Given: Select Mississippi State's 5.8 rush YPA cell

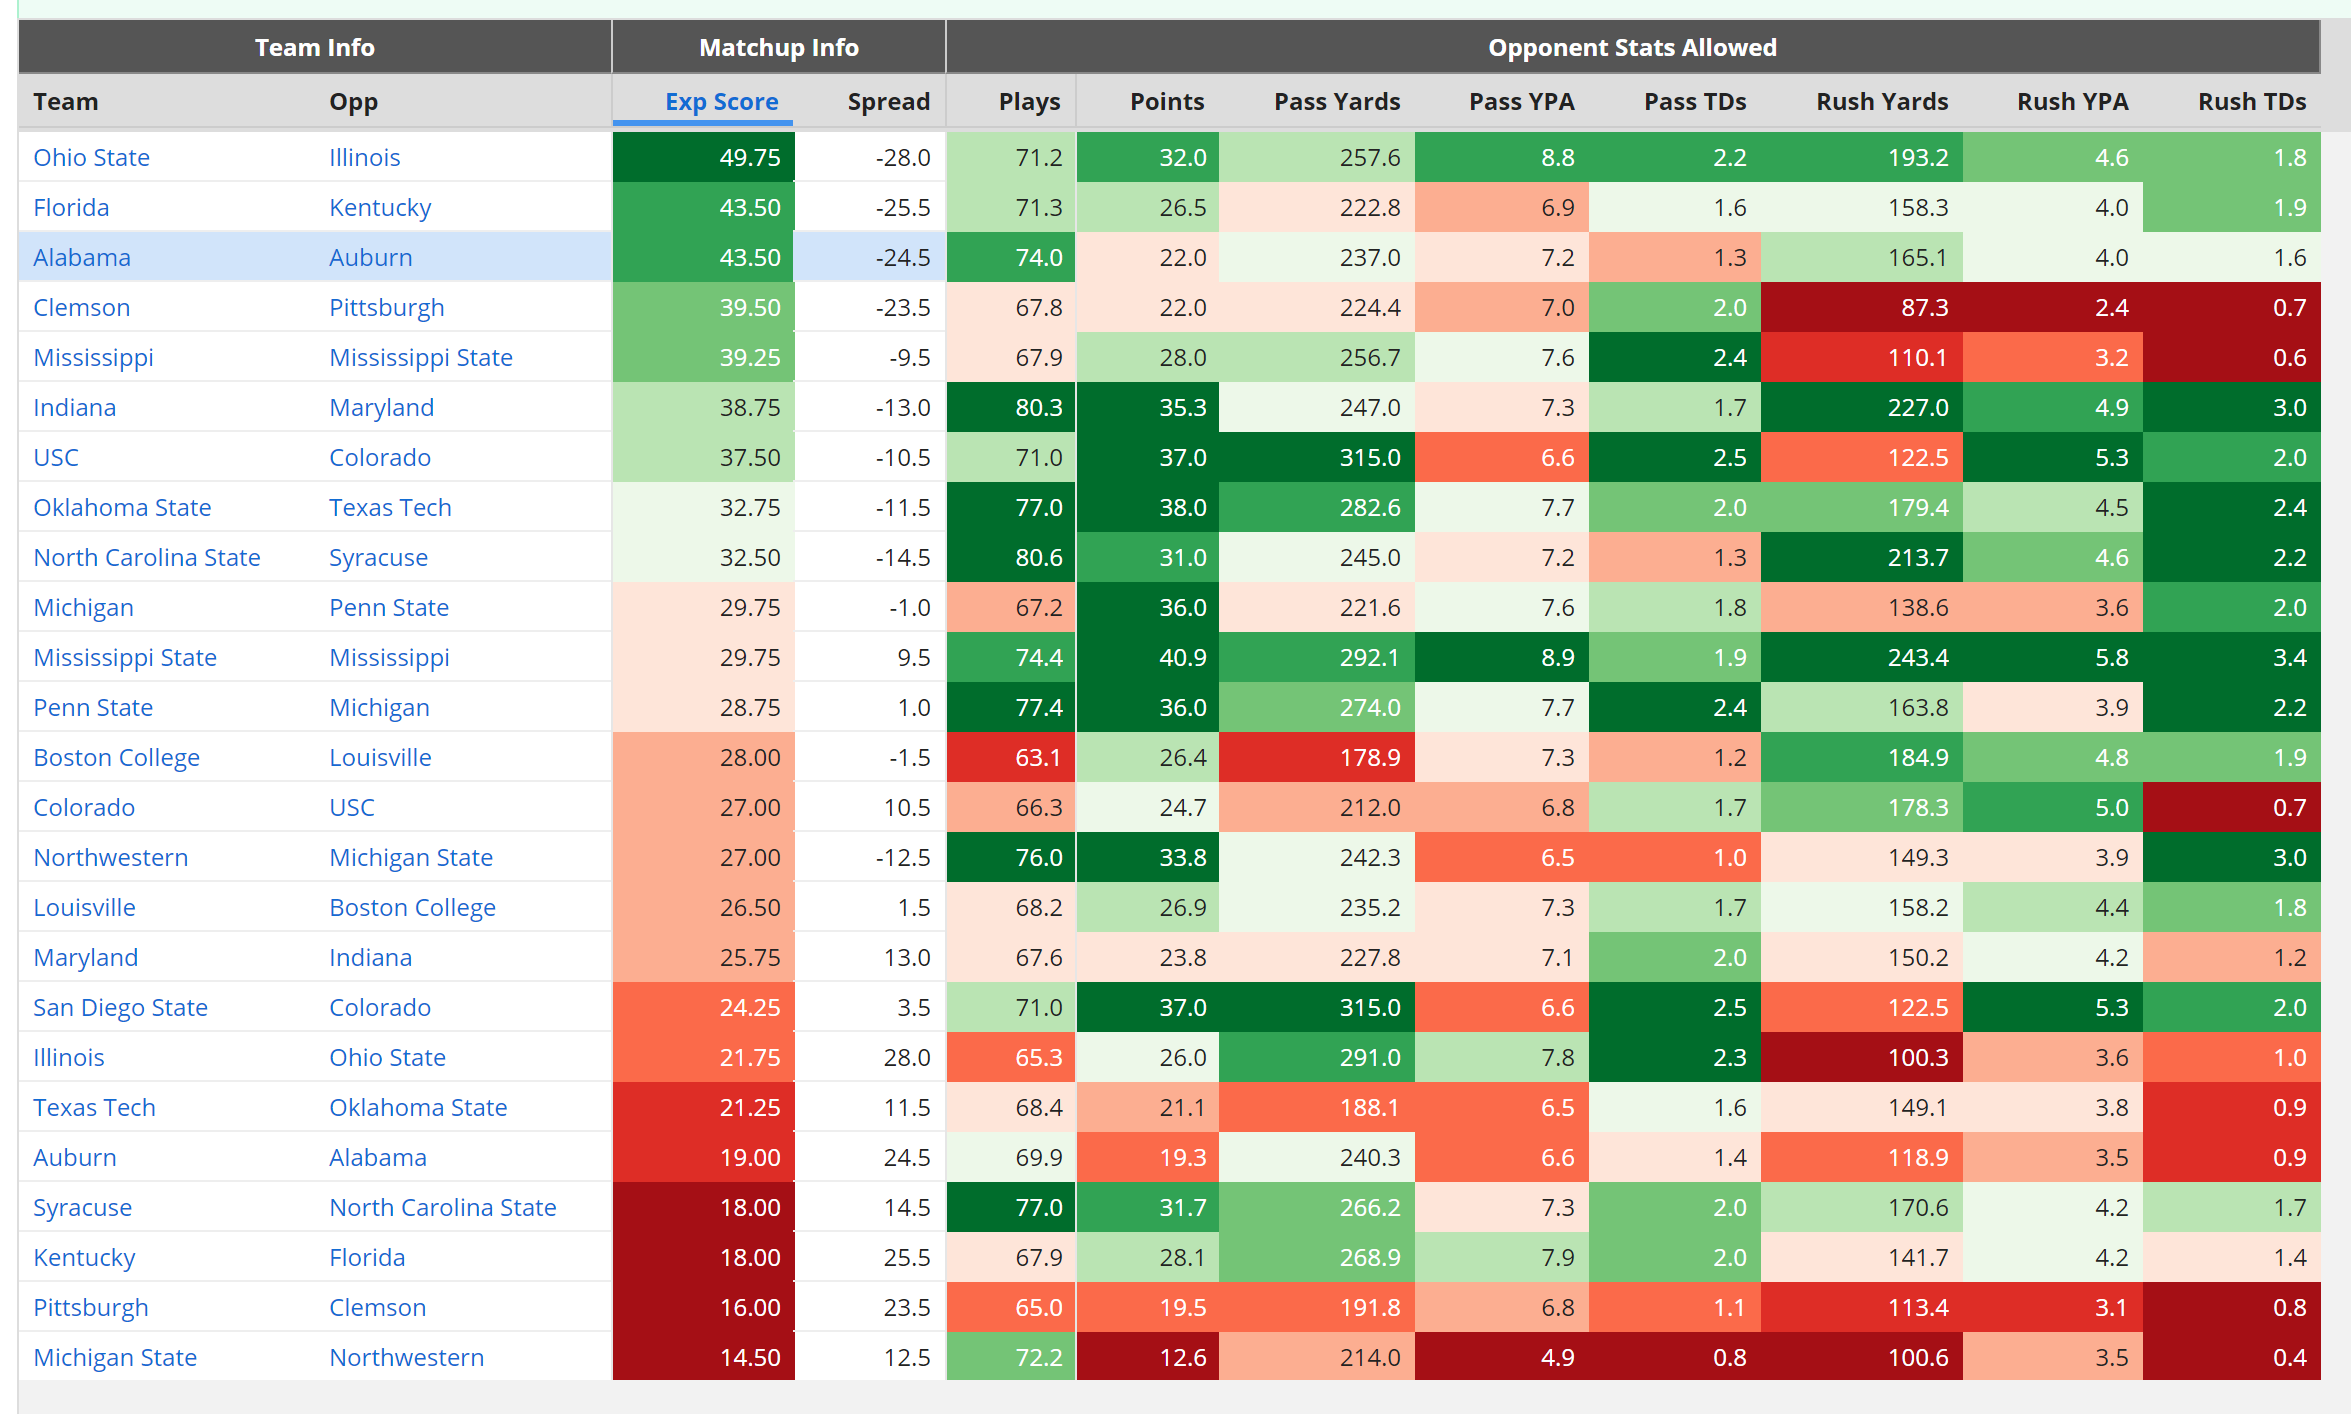Looking at the screenshot, I should tap(2052, 657).
